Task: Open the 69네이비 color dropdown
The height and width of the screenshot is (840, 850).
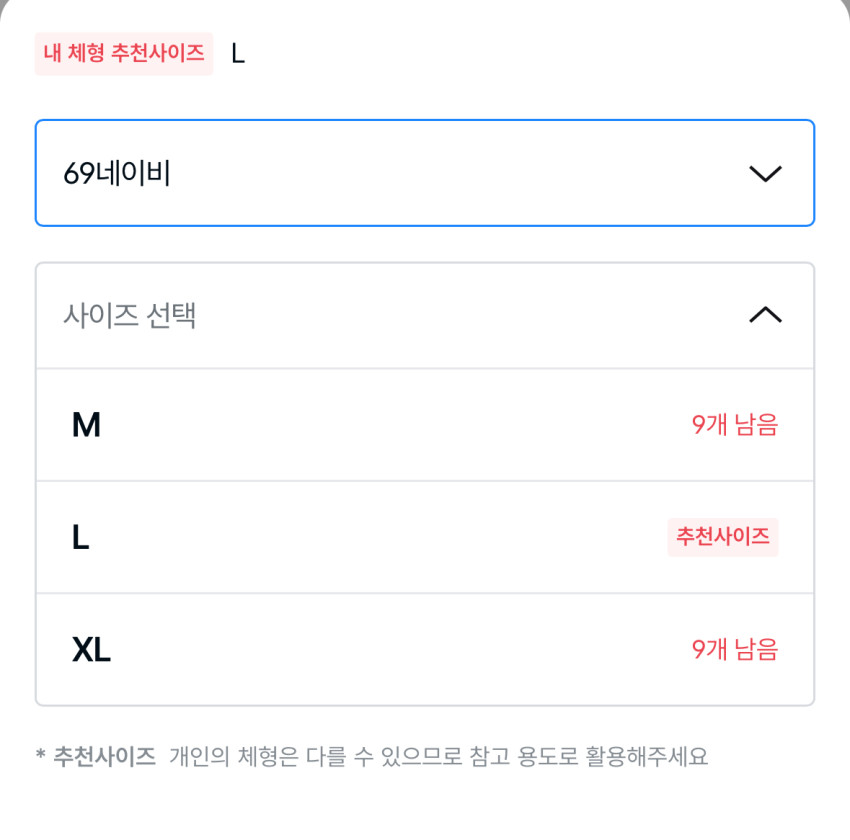Action: 425,173
